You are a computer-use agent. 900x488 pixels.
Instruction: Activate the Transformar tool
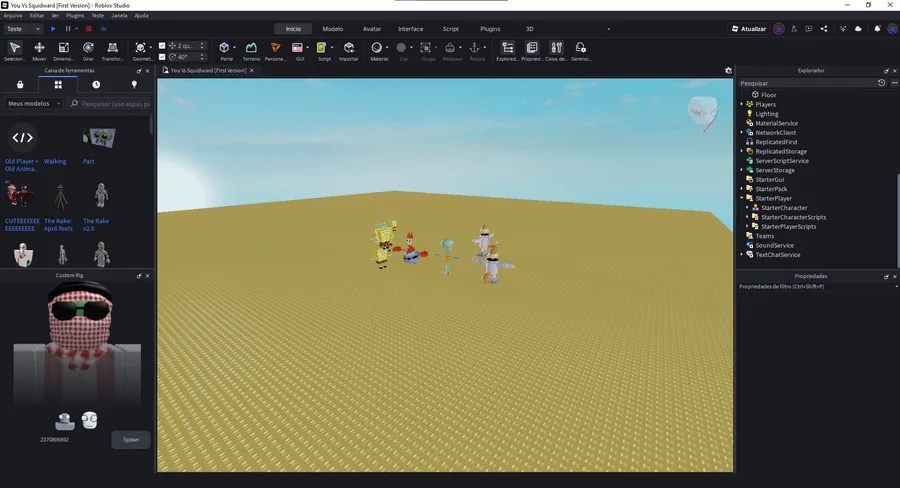[x=112, y=51]
